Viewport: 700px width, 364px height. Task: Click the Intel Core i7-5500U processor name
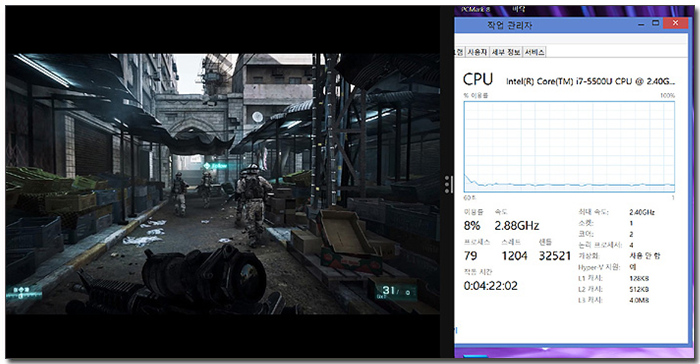590,81
